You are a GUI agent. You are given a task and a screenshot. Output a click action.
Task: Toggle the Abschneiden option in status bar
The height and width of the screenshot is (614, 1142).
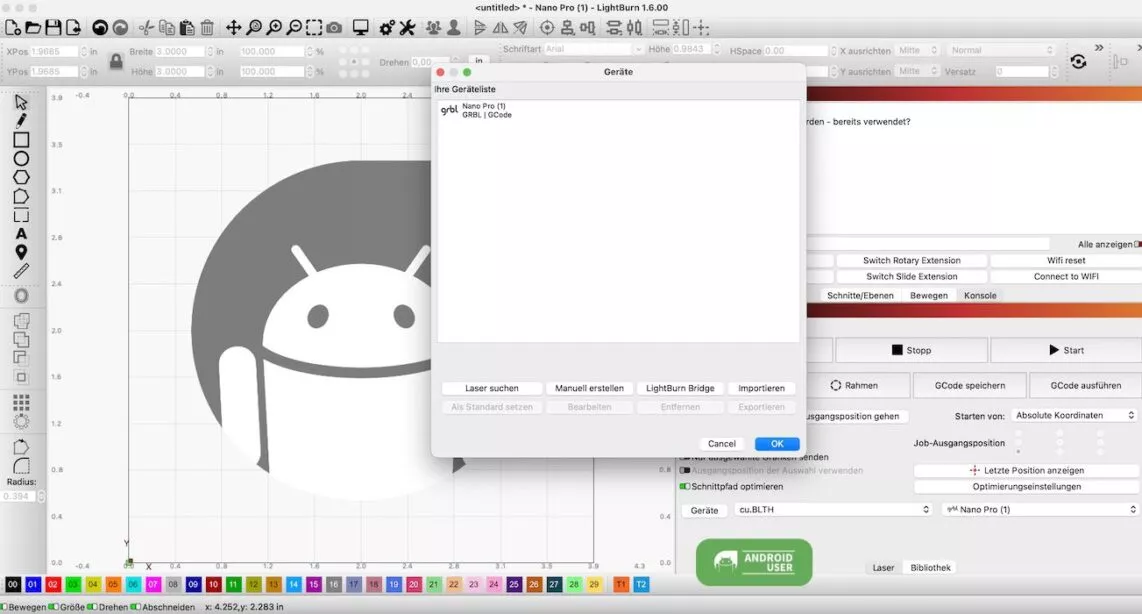click(x=135, y=607)
